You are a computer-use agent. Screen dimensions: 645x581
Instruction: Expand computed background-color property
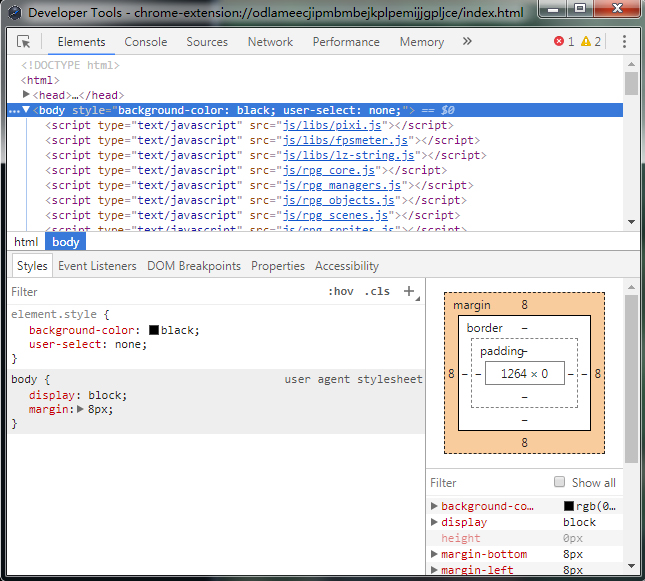click(434, 506)
